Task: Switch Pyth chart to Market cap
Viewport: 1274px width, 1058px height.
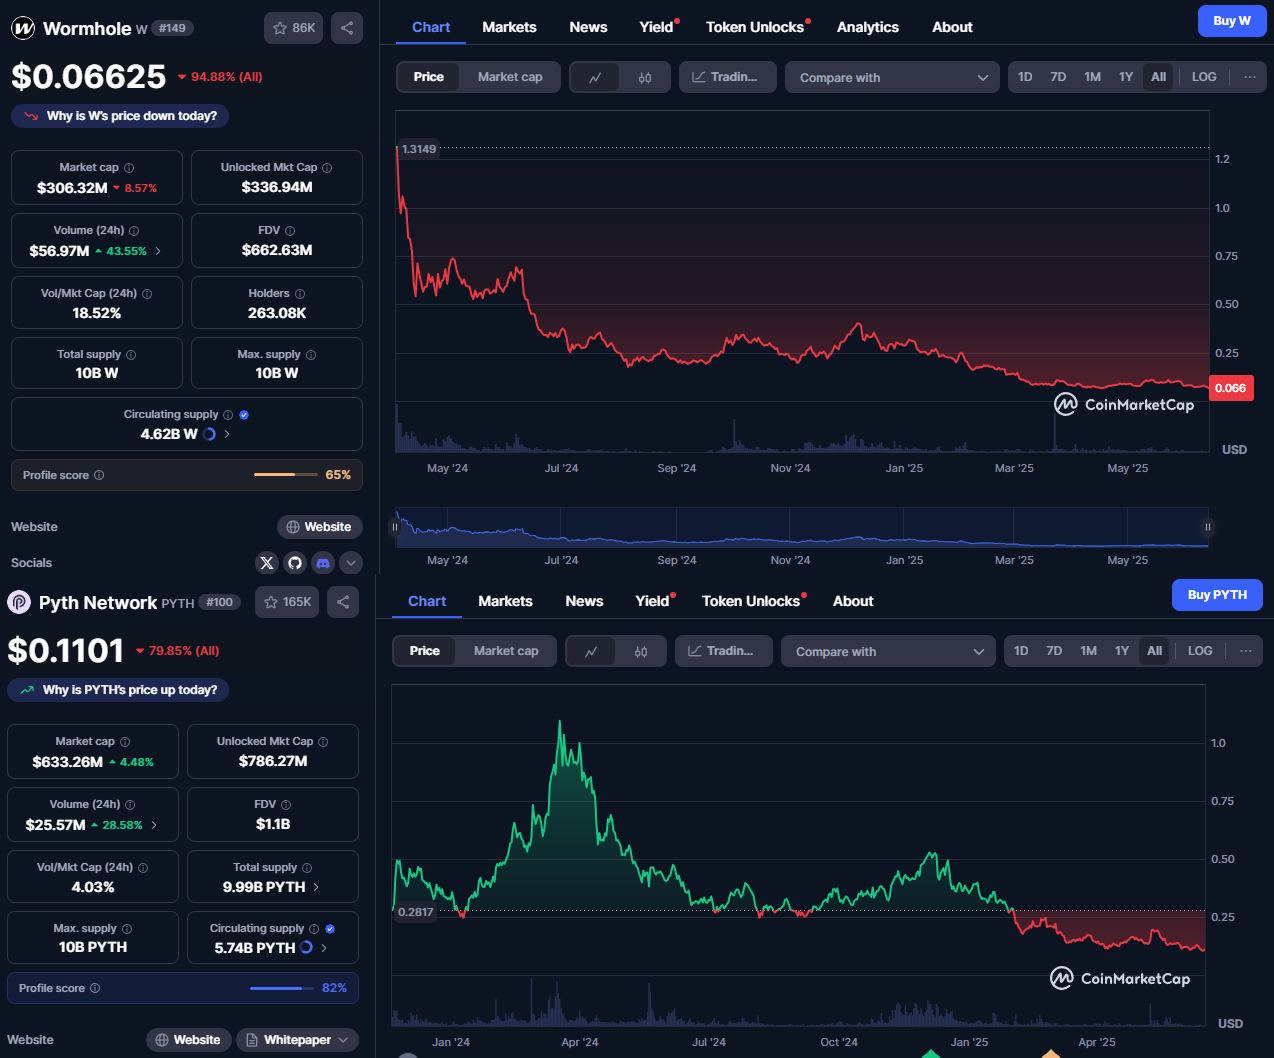Action: tap(506, 651)
